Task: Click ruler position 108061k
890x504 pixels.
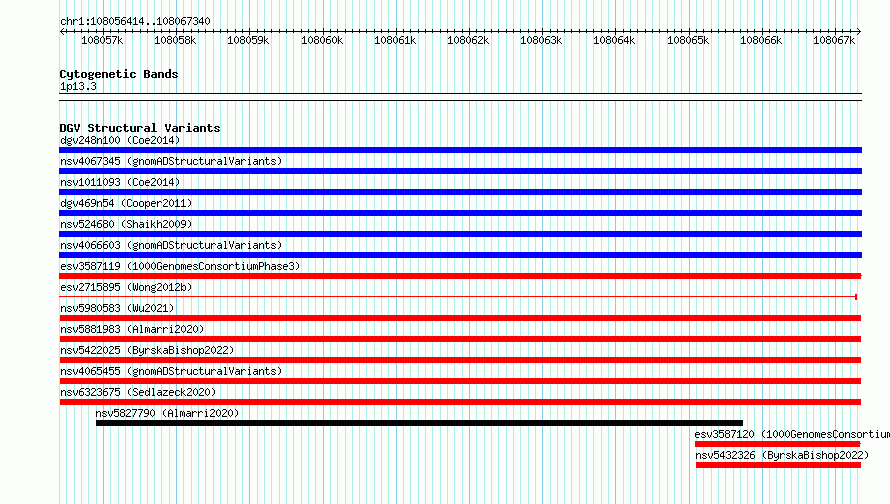Action: [395, 40]
